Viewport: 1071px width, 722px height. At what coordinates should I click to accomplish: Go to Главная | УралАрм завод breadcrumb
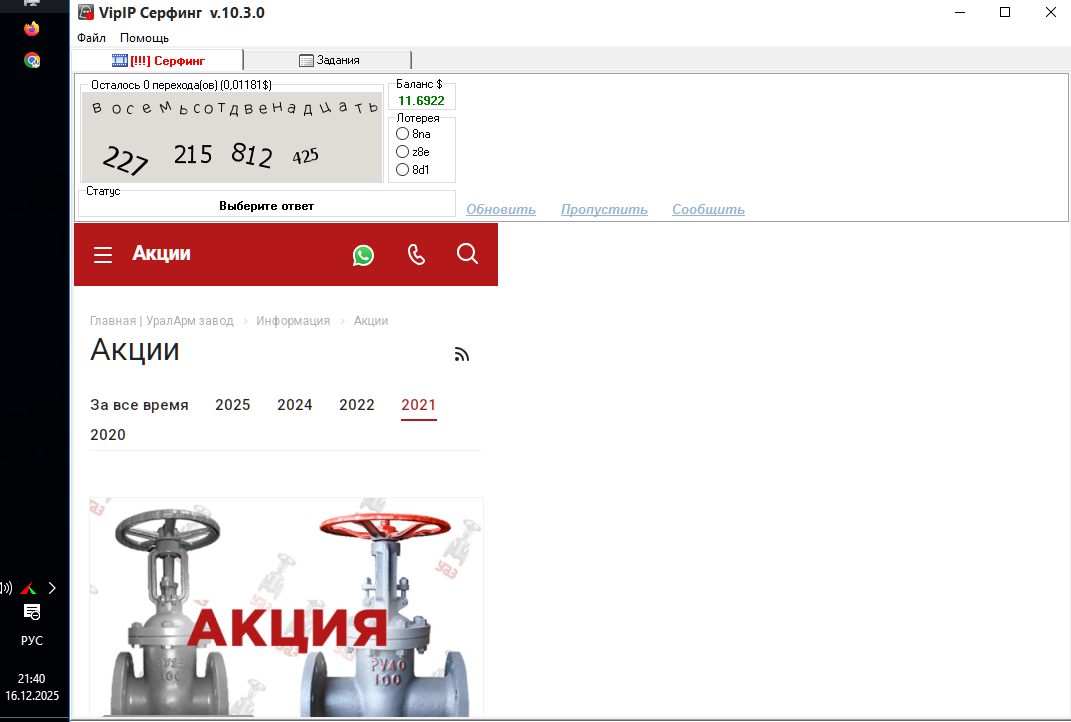[x=162, y=320]
